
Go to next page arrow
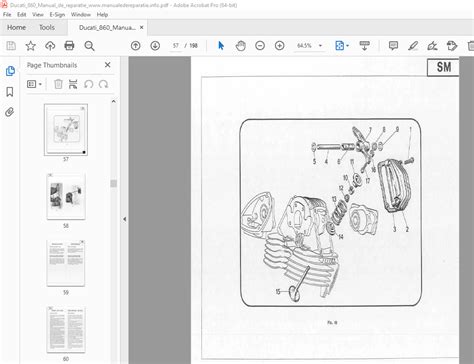point(155,46)
